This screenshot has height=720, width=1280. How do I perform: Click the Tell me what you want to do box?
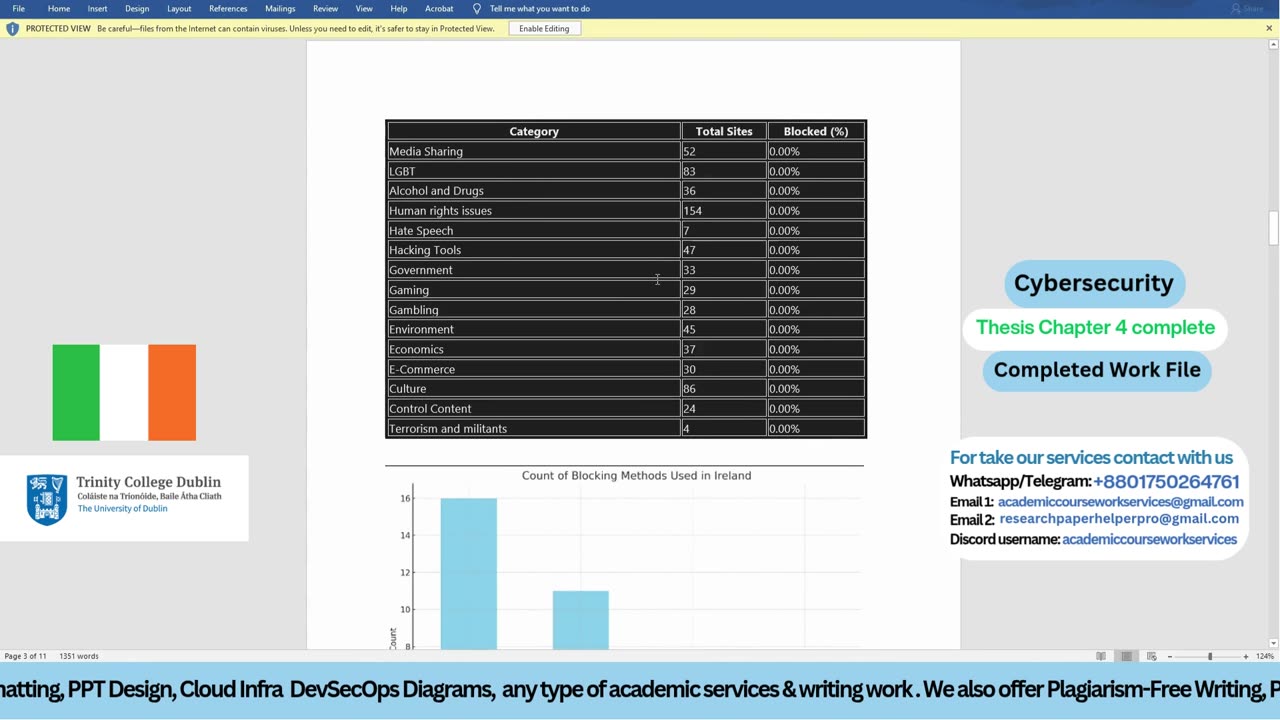coord(539,8)
